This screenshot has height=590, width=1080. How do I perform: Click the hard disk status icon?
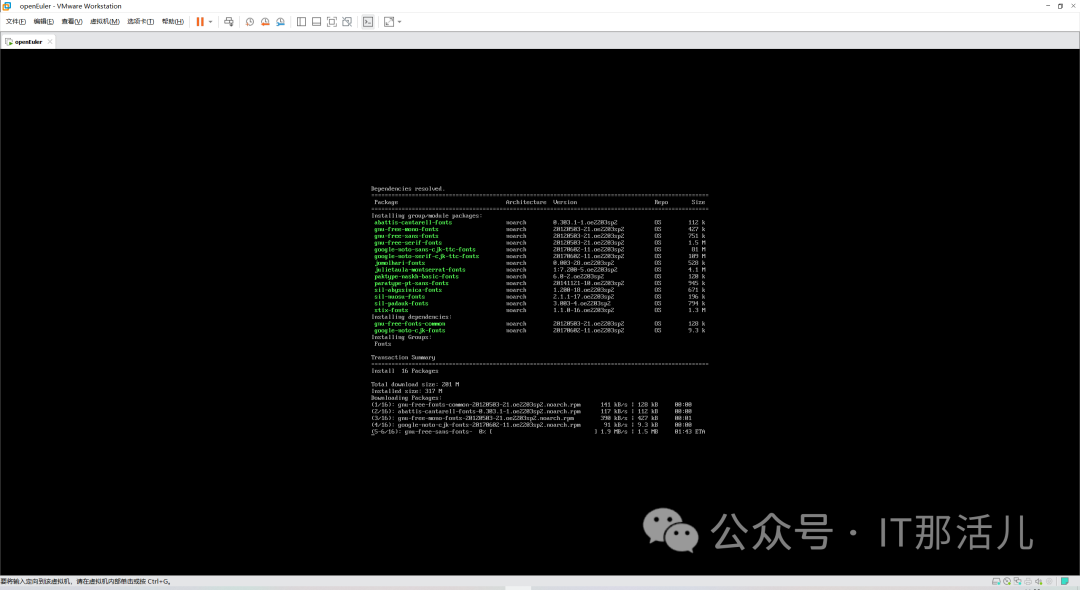tap(996, 580)
